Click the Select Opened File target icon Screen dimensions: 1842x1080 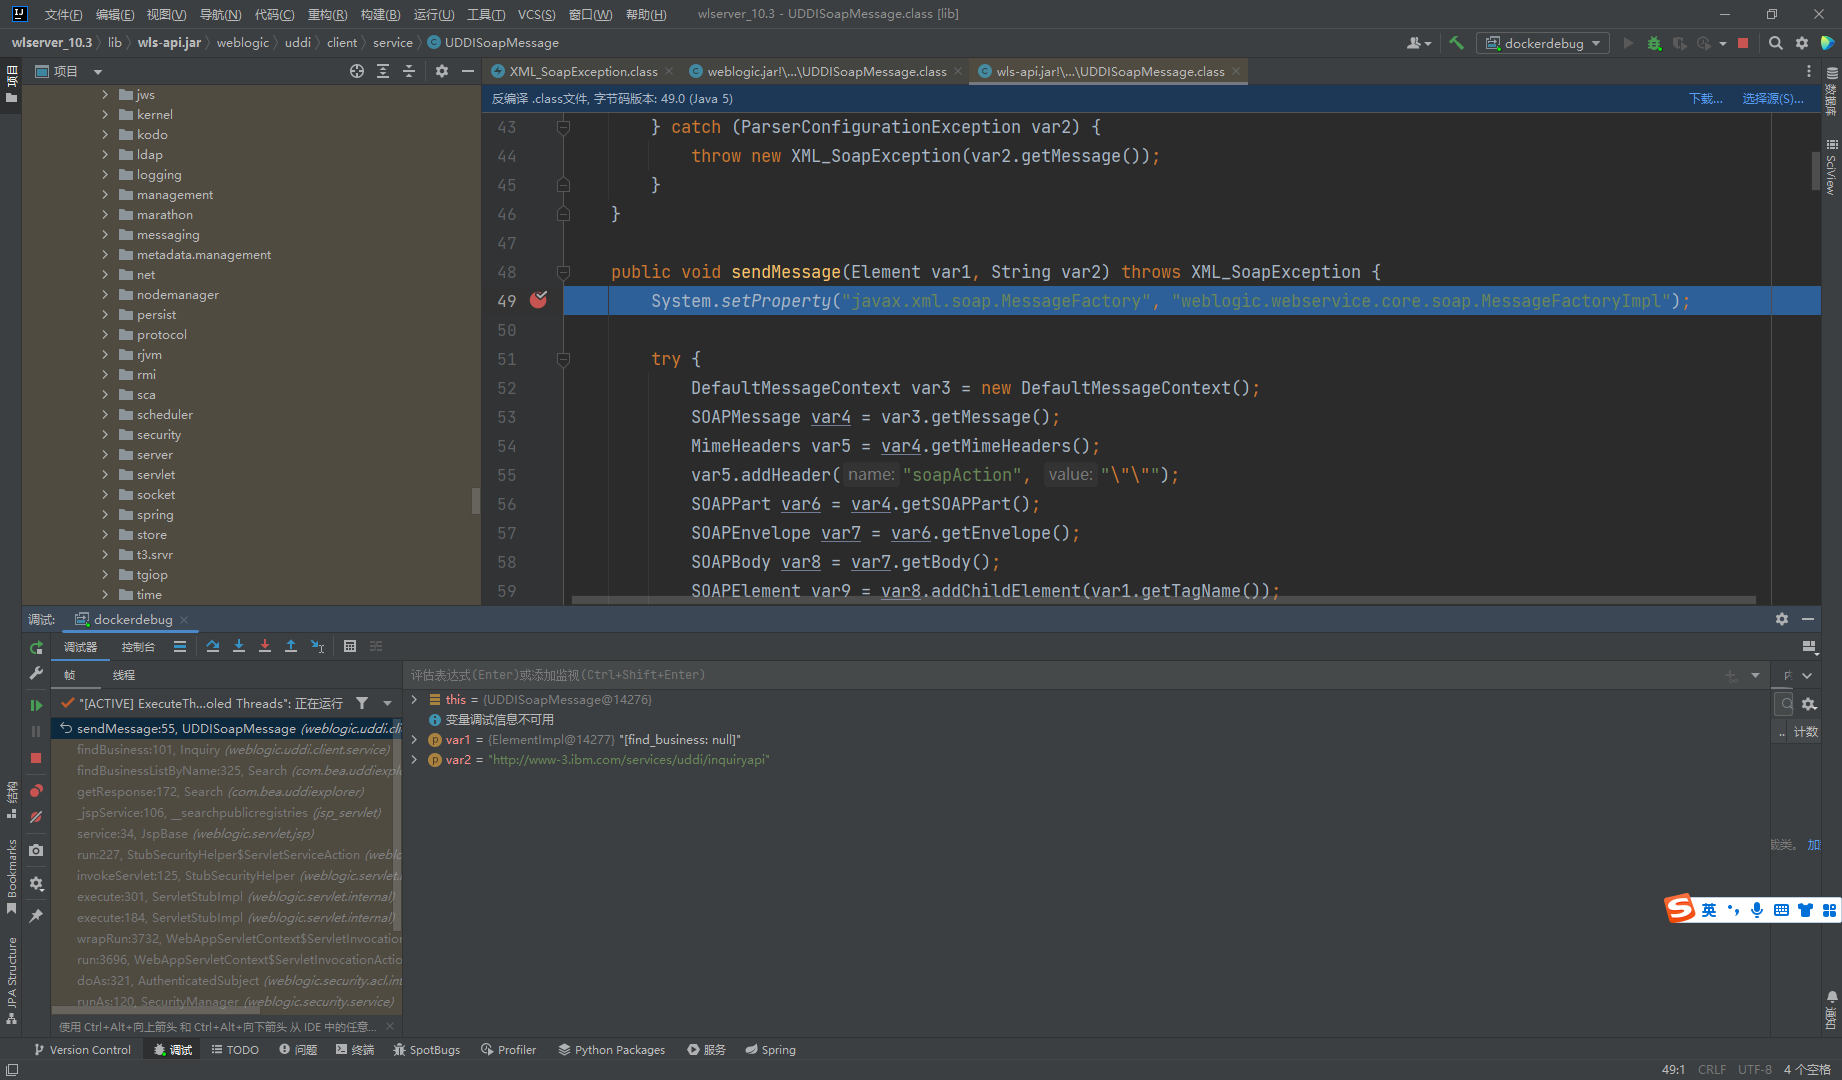[x=357, y=71]
